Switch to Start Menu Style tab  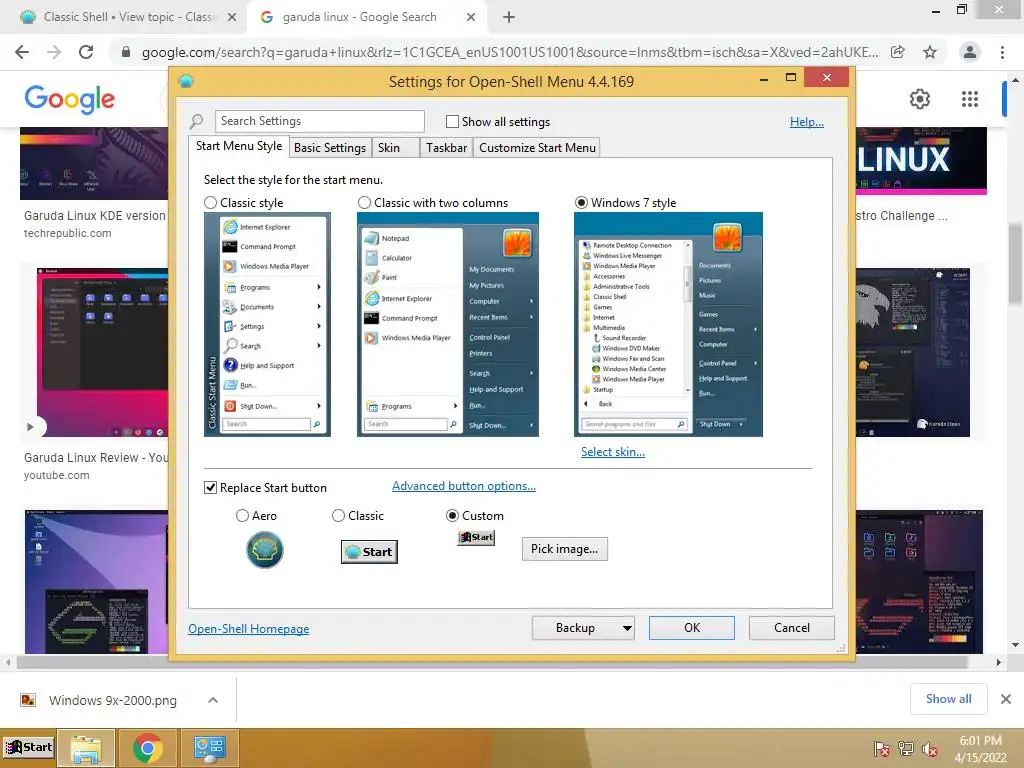pos(239,146)
